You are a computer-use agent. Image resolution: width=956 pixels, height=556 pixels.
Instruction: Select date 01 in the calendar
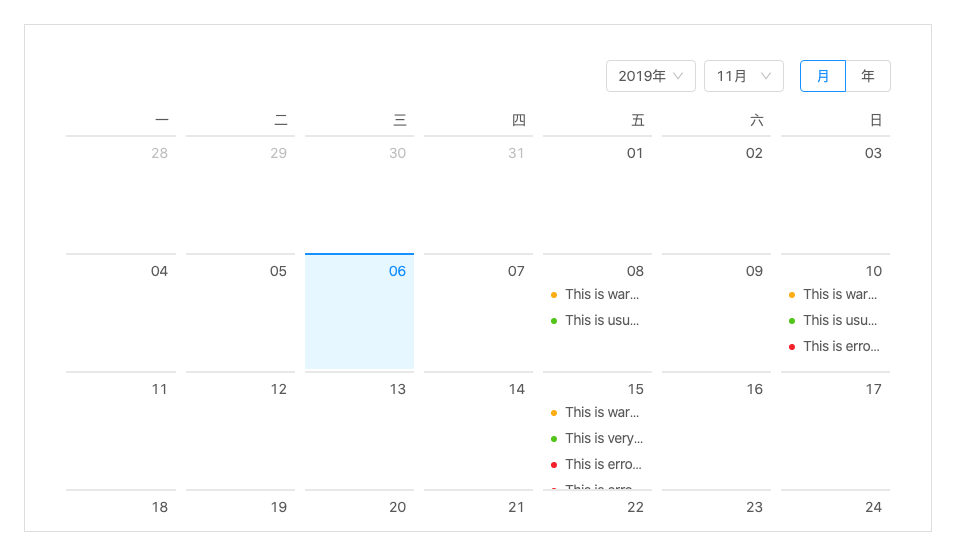[635, 153]
